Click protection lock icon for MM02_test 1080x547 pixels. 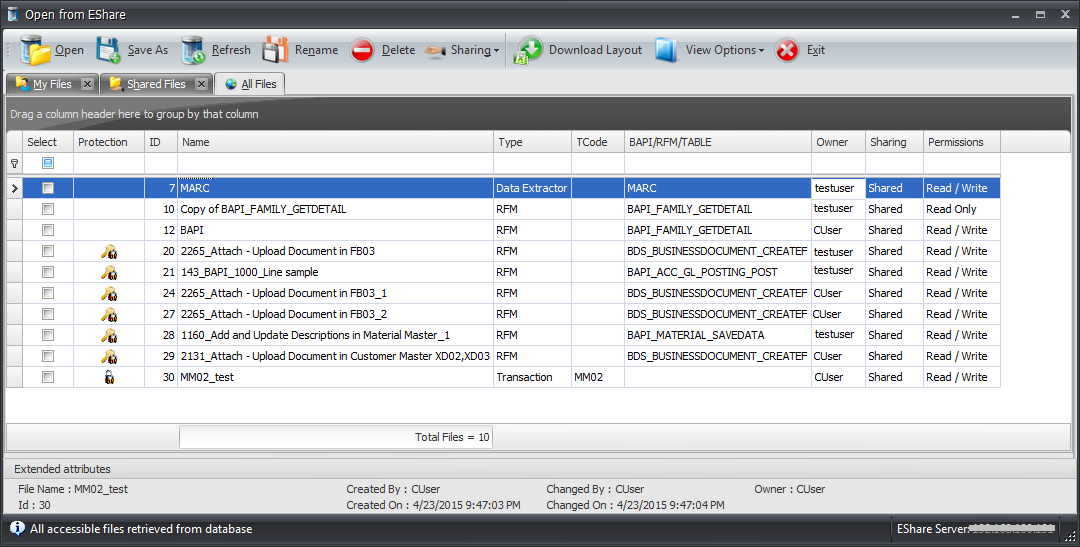(x=109, y=378)
